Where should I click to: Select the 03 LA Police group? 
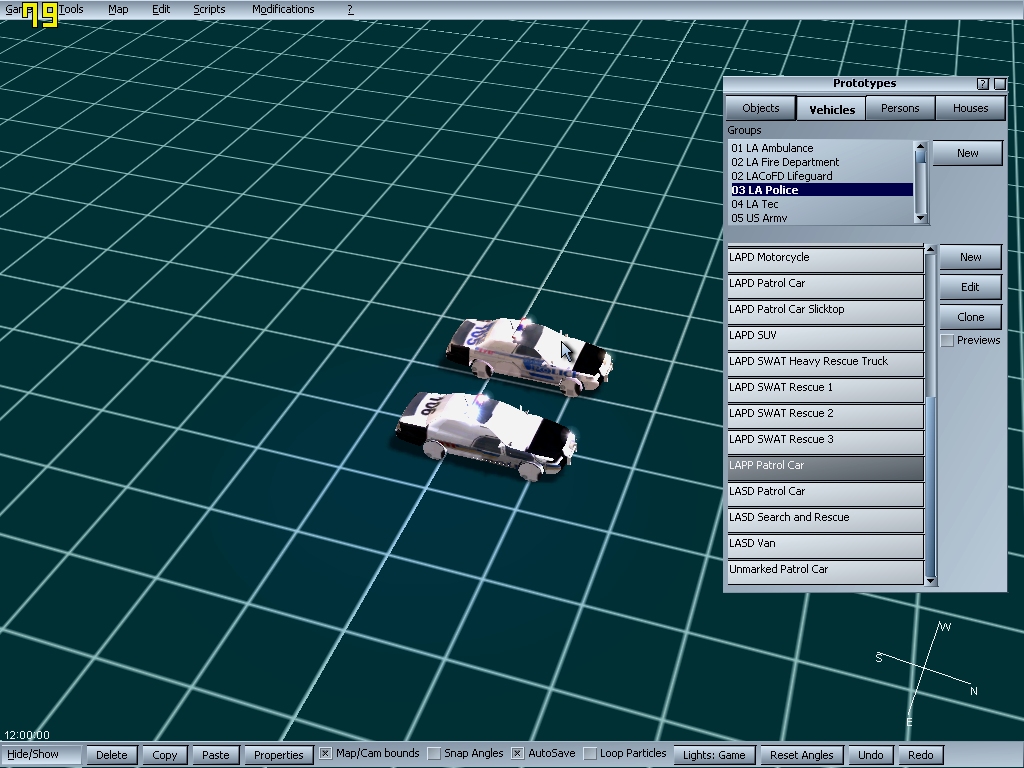click(x=822, y=190)
